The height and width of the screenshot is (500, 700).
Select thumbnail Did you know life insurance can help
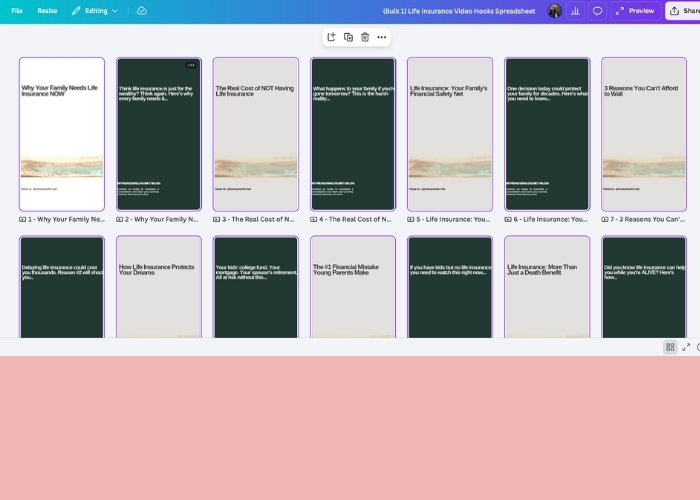(644, 287)
